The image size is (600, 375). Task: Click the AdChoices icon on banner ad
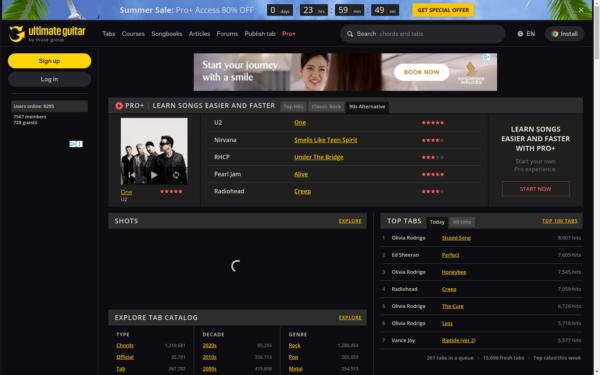[487, 57]
